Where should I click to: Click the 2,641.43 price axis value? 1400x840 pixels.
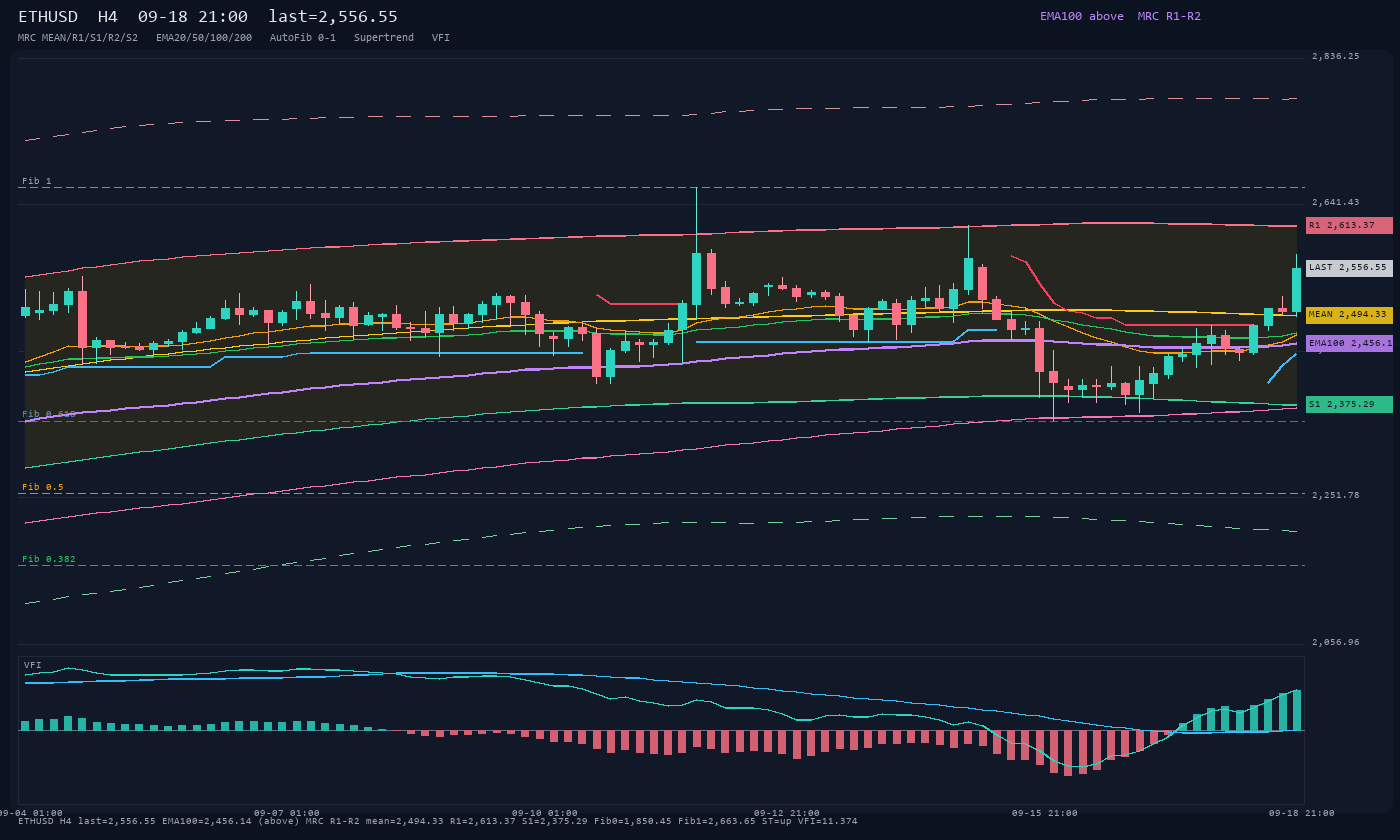coord(1336,202)
